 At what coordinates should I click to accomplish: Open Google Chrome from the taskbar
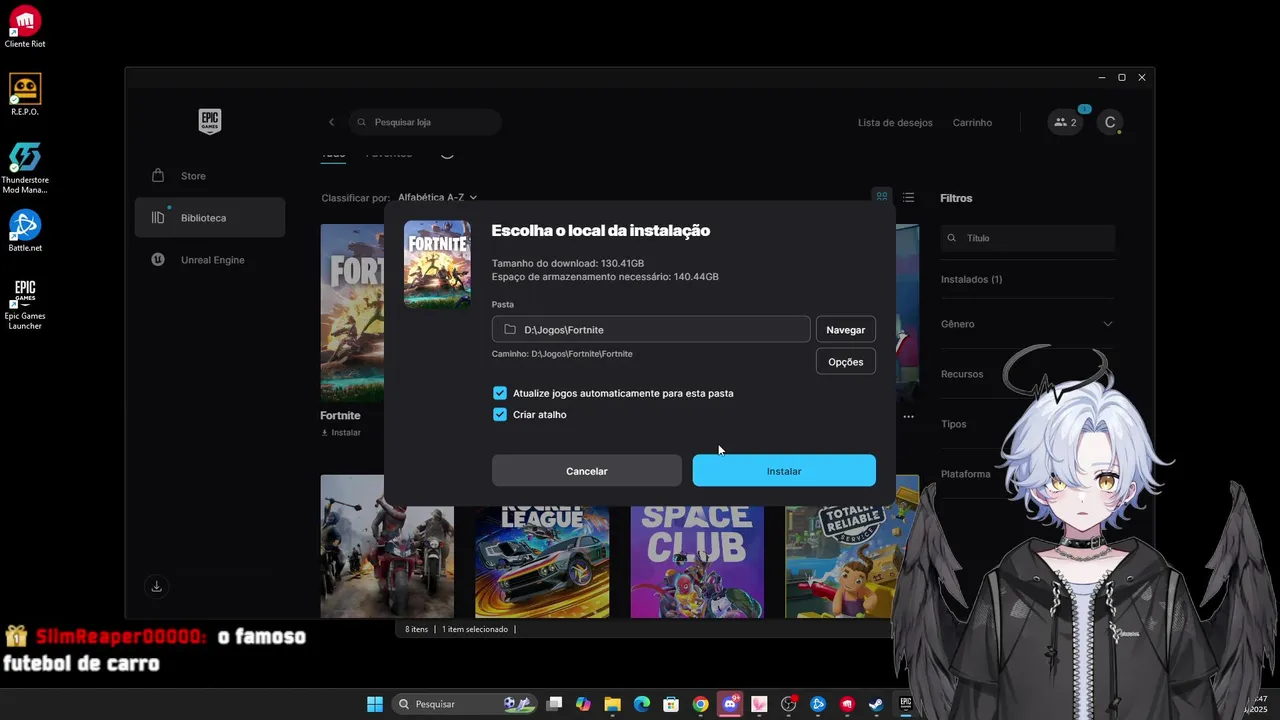point(701,704)
